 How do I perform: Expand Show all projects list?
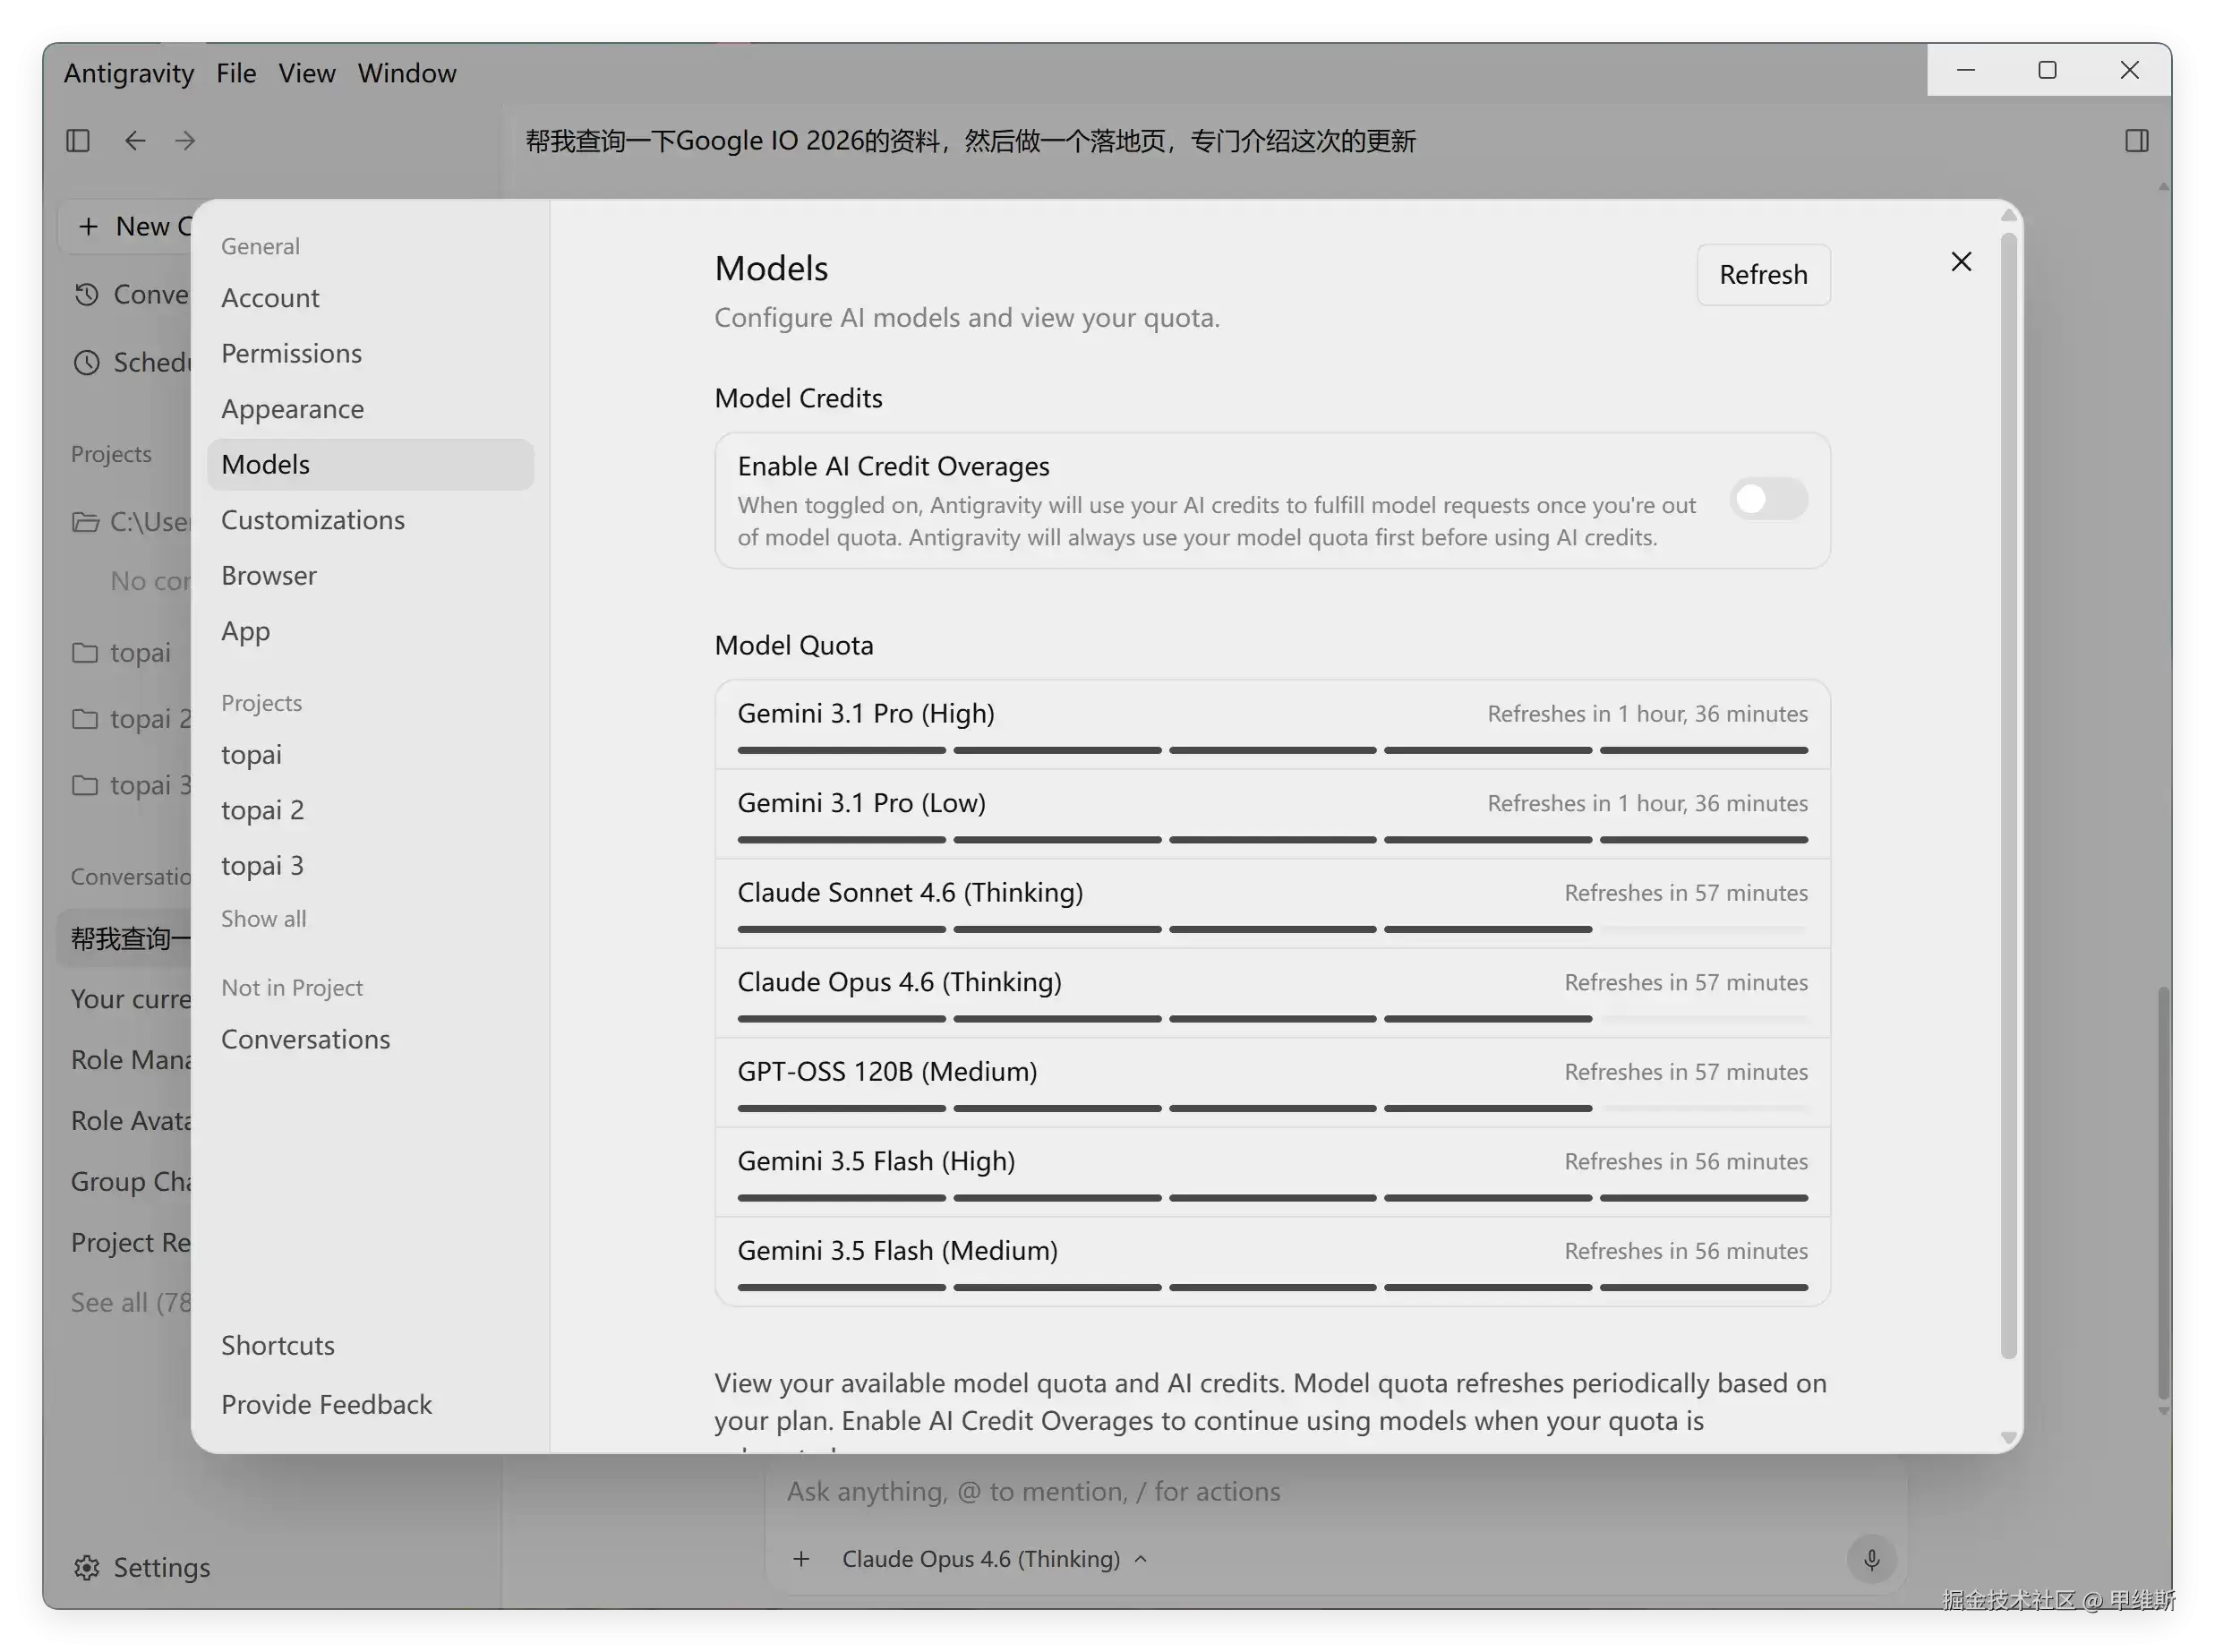[x=264, y=919]
